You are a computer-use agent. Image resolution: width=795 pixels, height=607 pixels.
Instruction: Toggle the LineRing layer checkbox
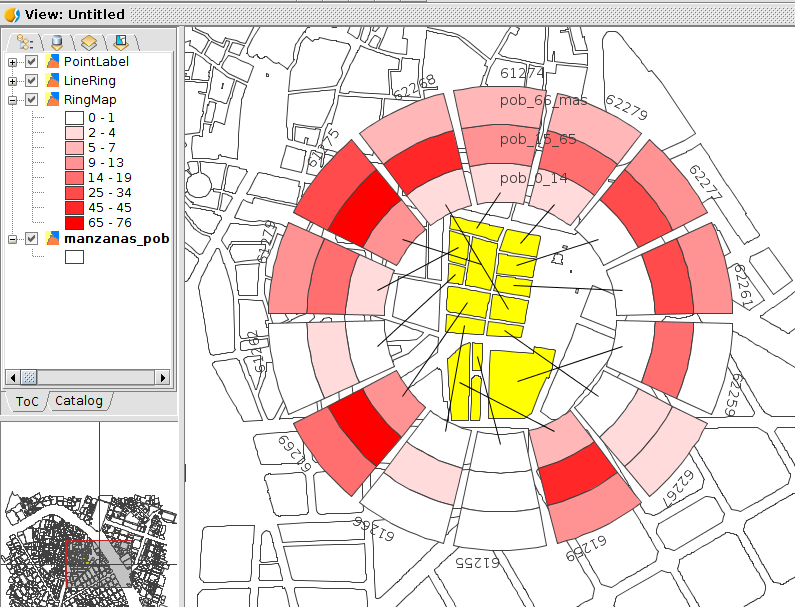[32, 81]
